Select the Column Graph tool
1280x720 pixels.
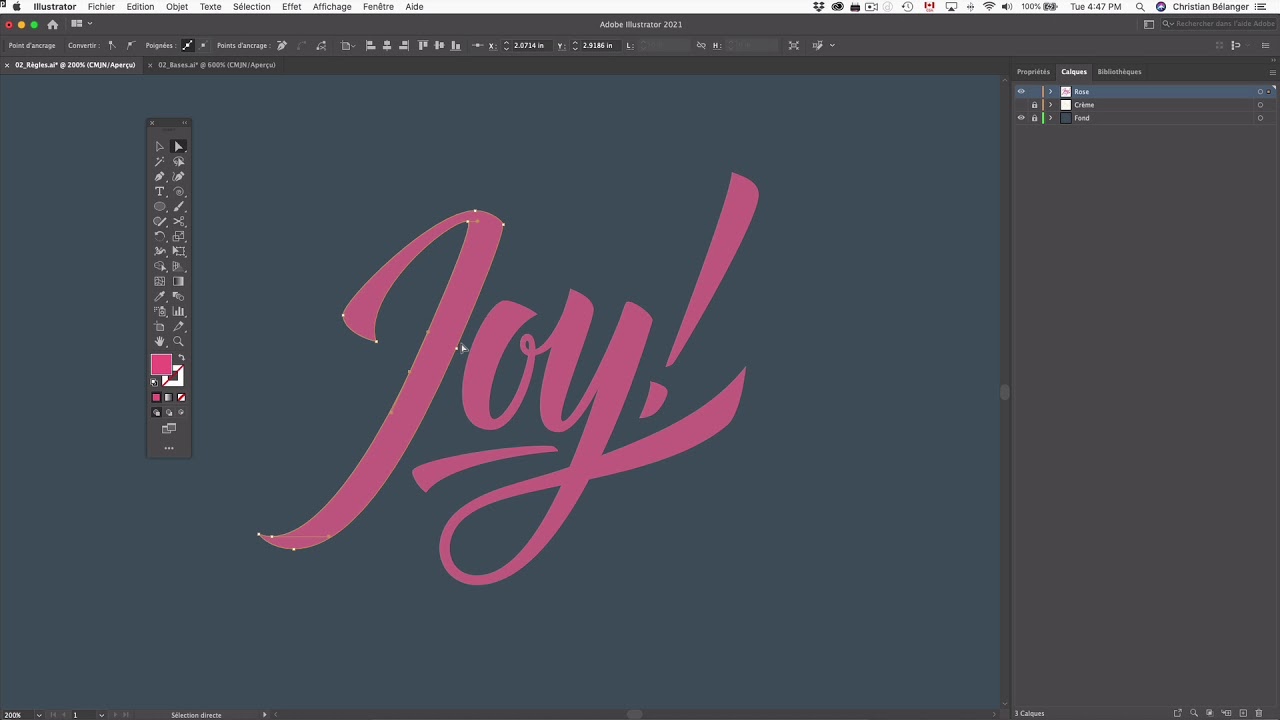[179, 311]
